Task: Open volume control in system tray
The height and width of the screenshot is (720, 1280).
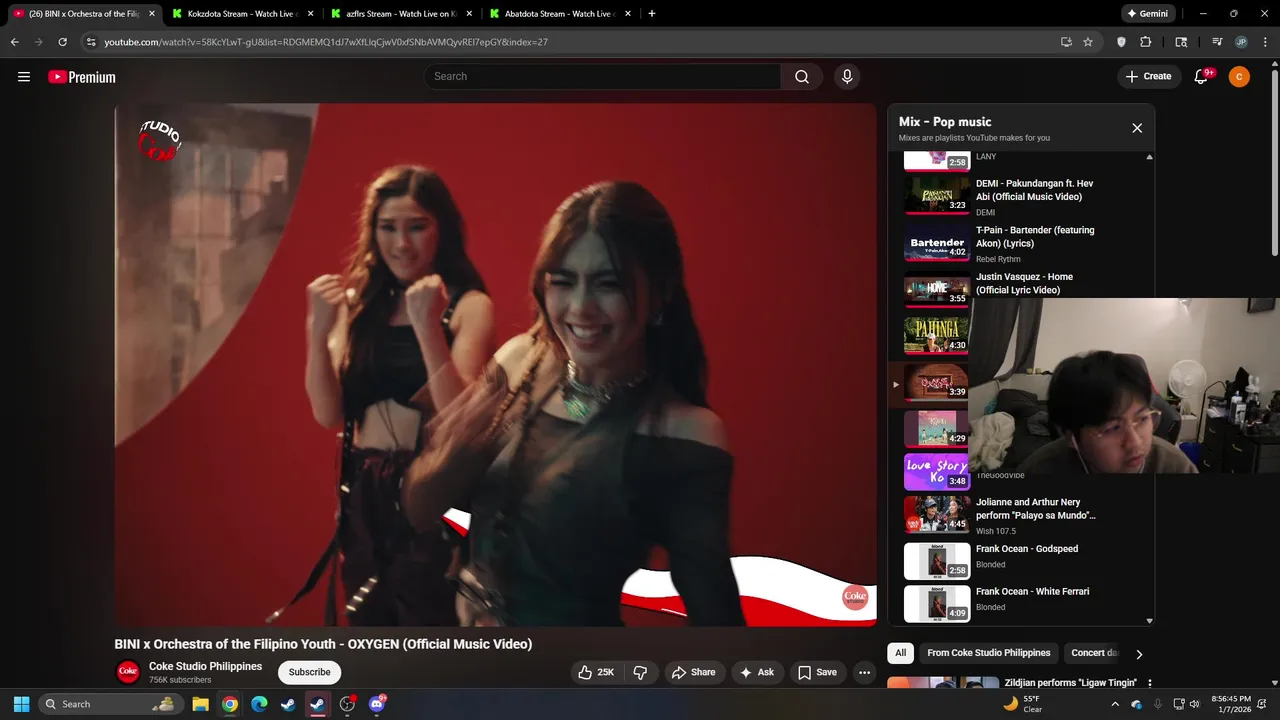Action: point(1195,704)
